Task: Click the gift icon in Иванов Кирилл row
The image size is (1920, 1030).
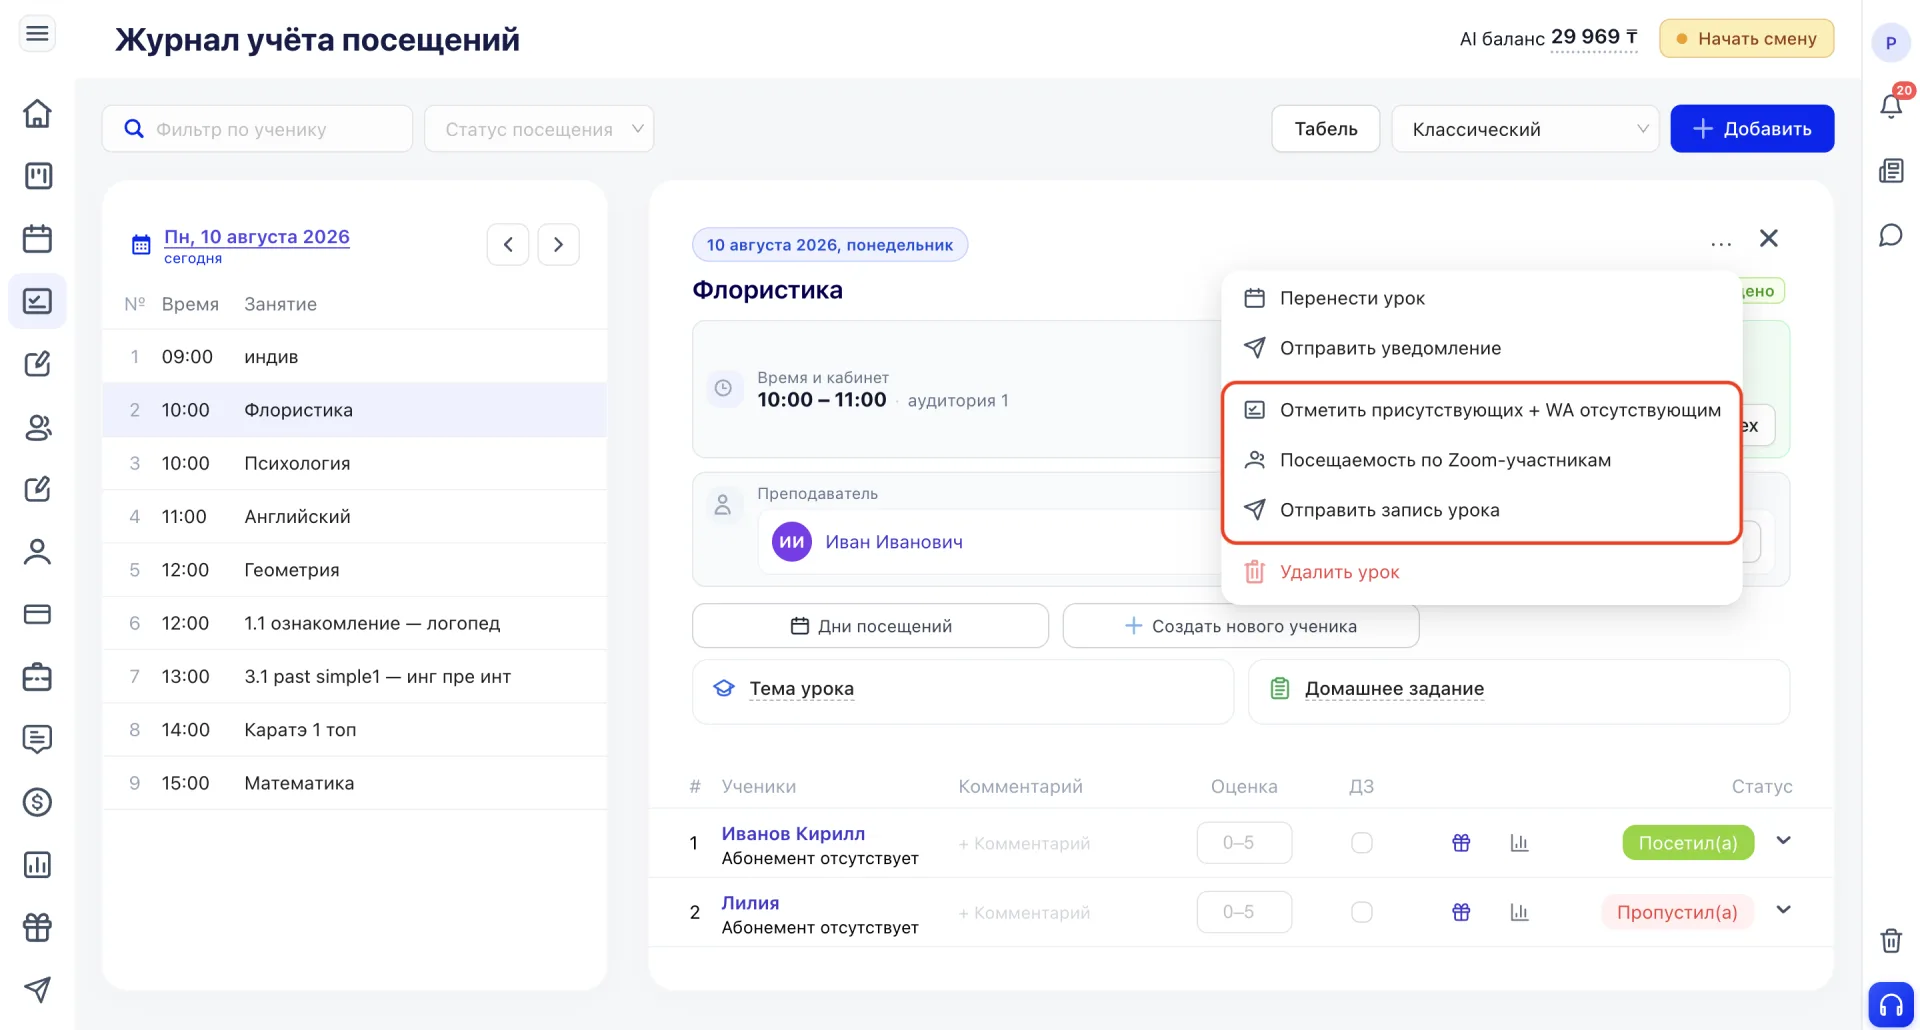Action: pos(1461,843)
